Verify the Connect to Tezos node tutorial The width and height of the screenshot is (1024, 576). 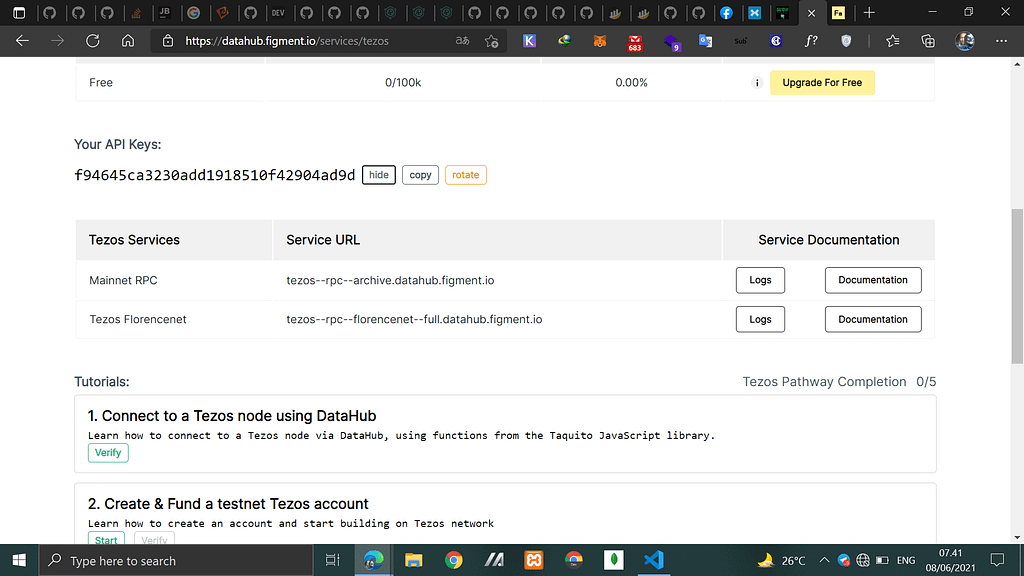(x=108, y=453)
